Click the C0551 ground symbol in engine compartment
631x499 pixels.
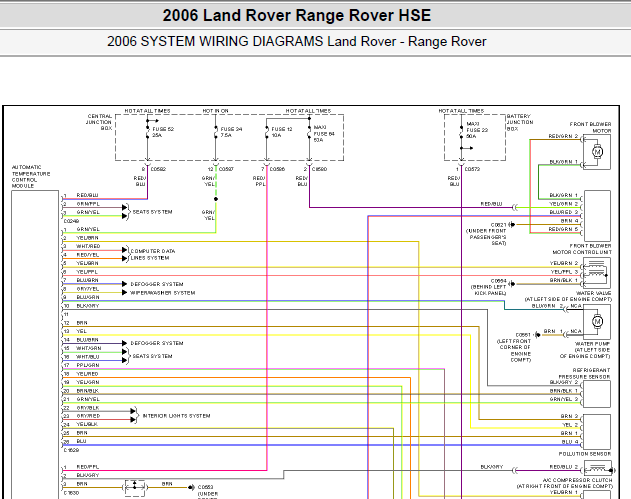pyautogui.click(x=538, y=335)
